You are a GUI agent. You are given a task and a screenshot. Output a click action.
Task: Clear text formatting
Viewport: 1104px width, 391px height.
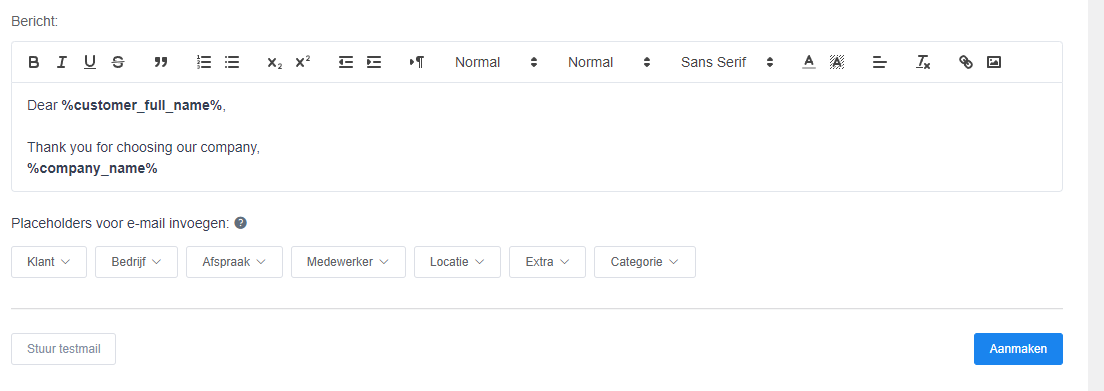click(923, 62)
